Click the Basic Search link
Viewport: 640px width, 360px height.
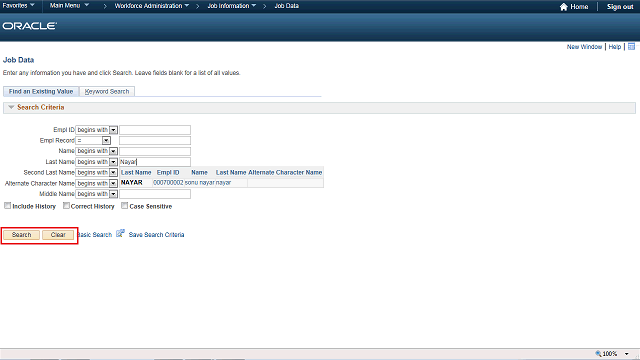(94, 235)
